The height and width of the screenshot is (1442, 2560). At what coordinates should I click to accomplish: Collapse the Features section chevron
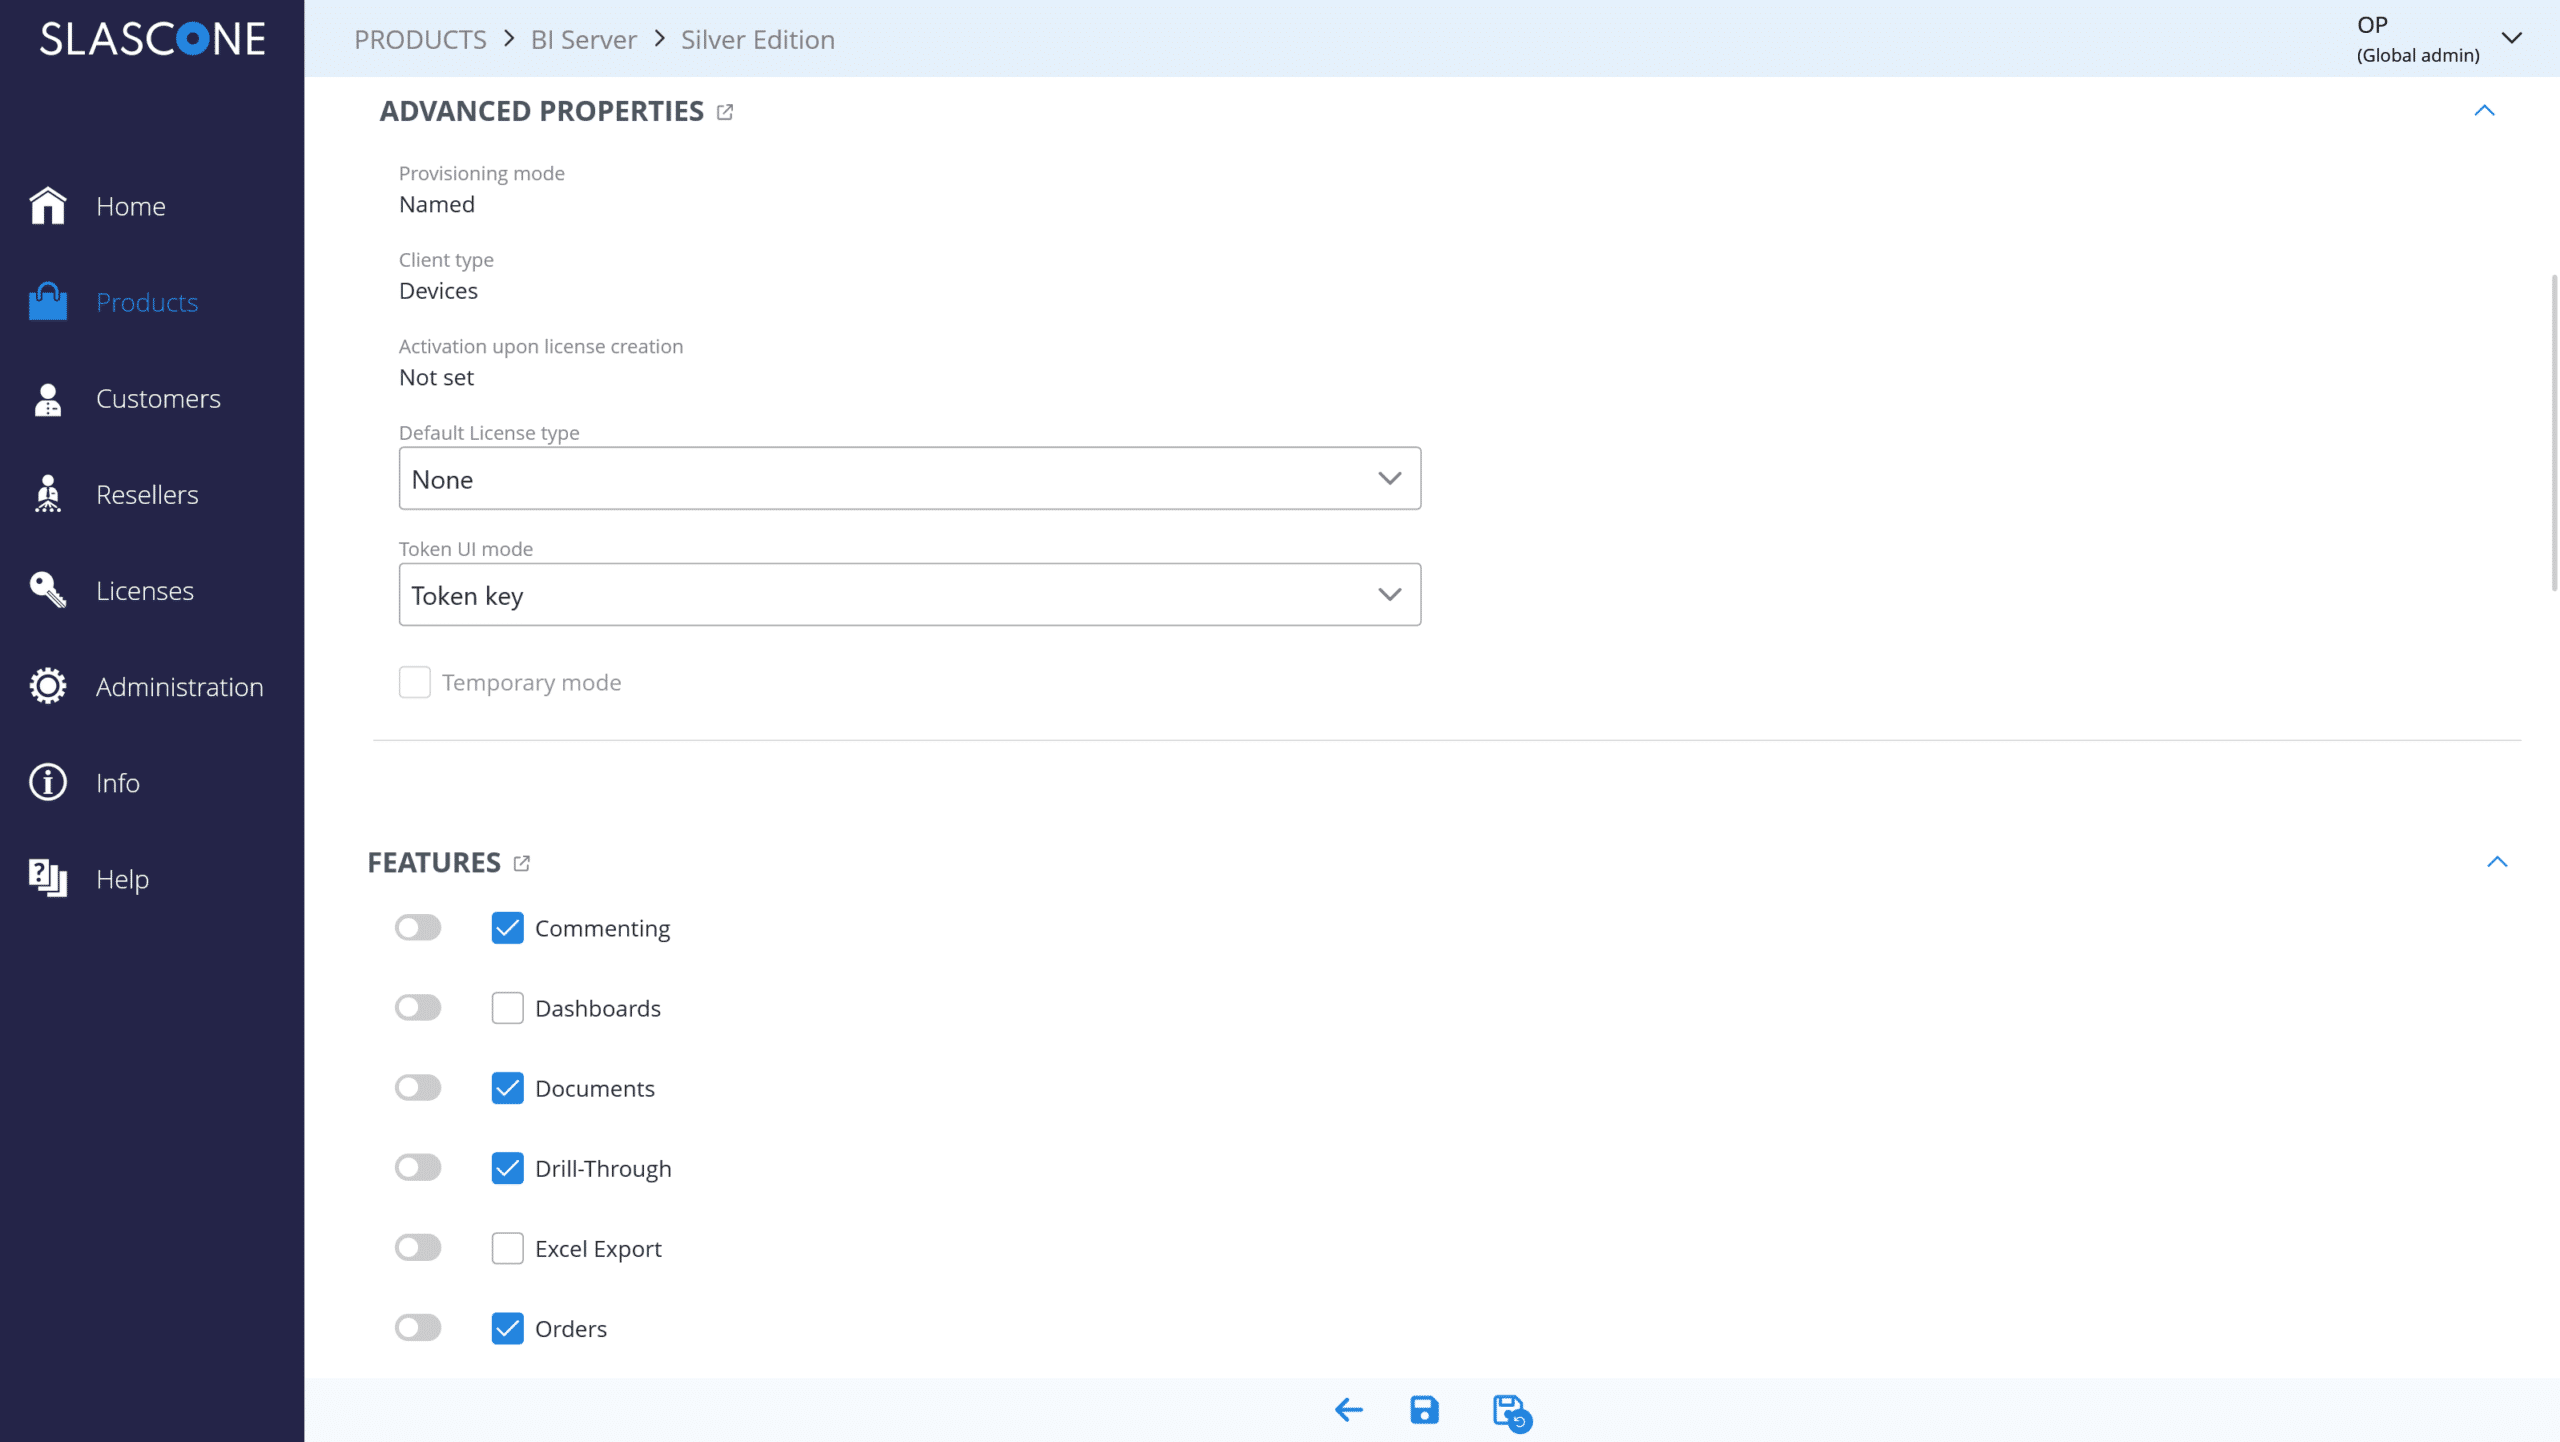[x=2497, y=862]
